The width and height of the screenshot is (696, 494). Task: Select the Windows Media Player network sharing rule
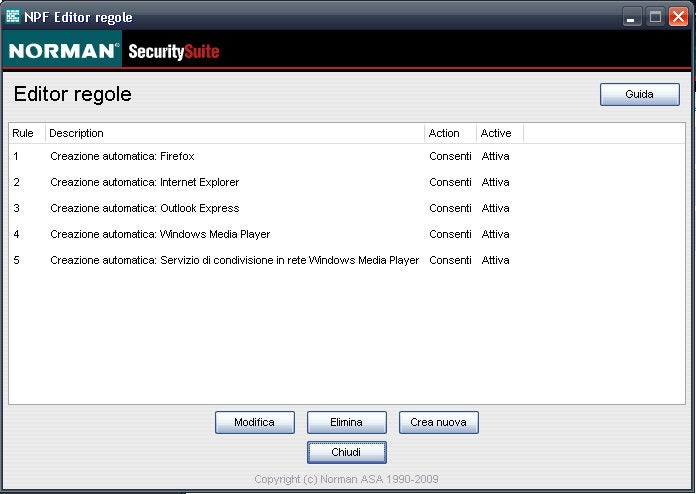234,260
